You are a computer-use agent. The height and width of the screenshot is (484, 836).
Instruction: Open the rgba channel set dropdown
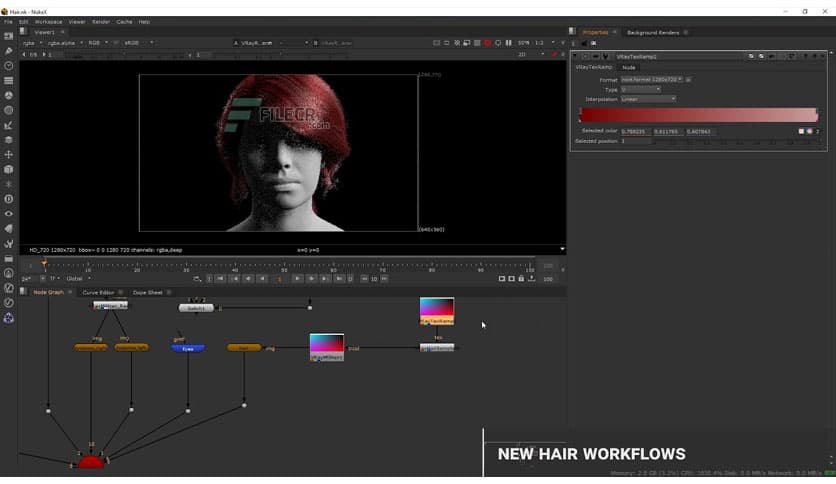(x=33, y=43)
